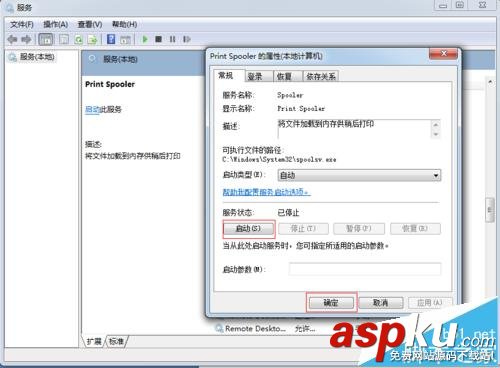Viewport: 500px width, 368px height.
Task: Switch to the 标准 bottom tab
Action: 116,341
